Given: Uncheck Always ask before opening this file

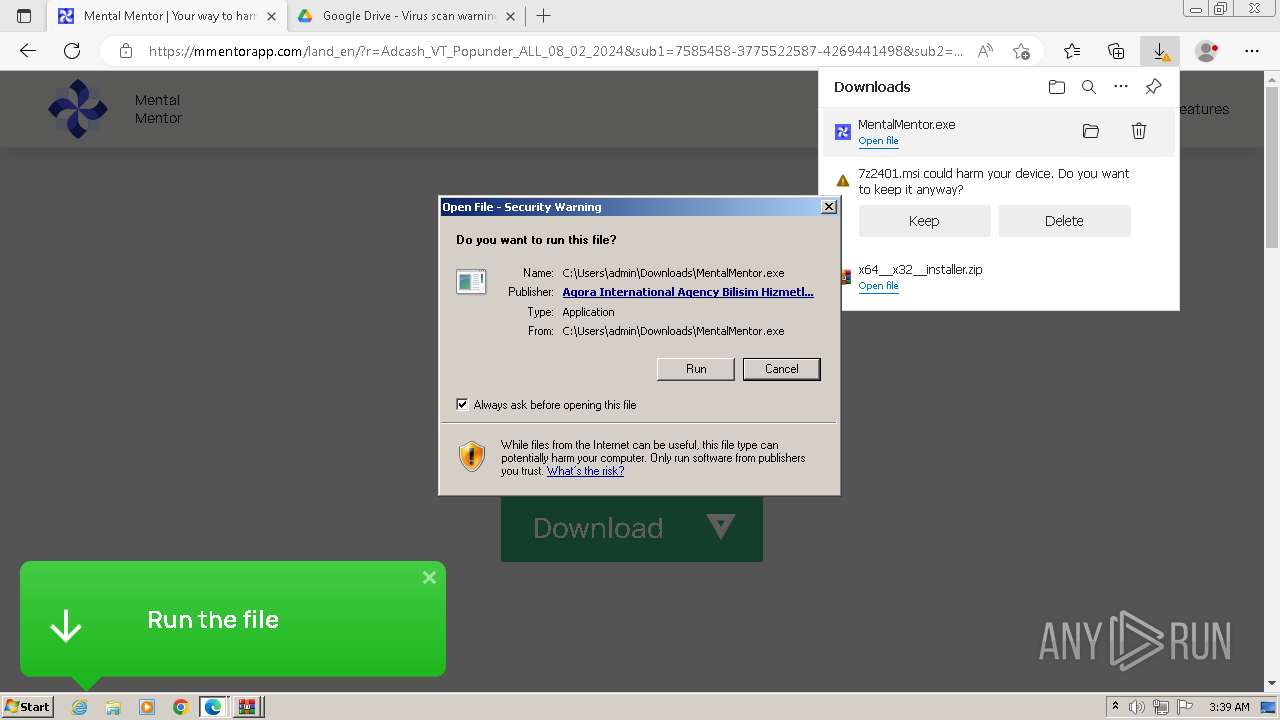Looking at the screenshot, I should [x=462, y=405].
